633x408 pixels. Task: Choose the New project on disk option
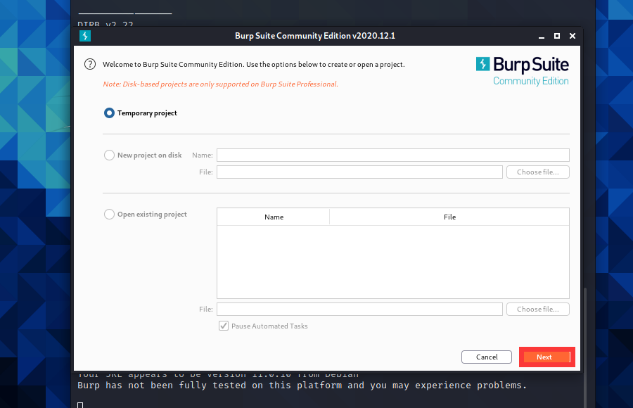click(109, 155)
